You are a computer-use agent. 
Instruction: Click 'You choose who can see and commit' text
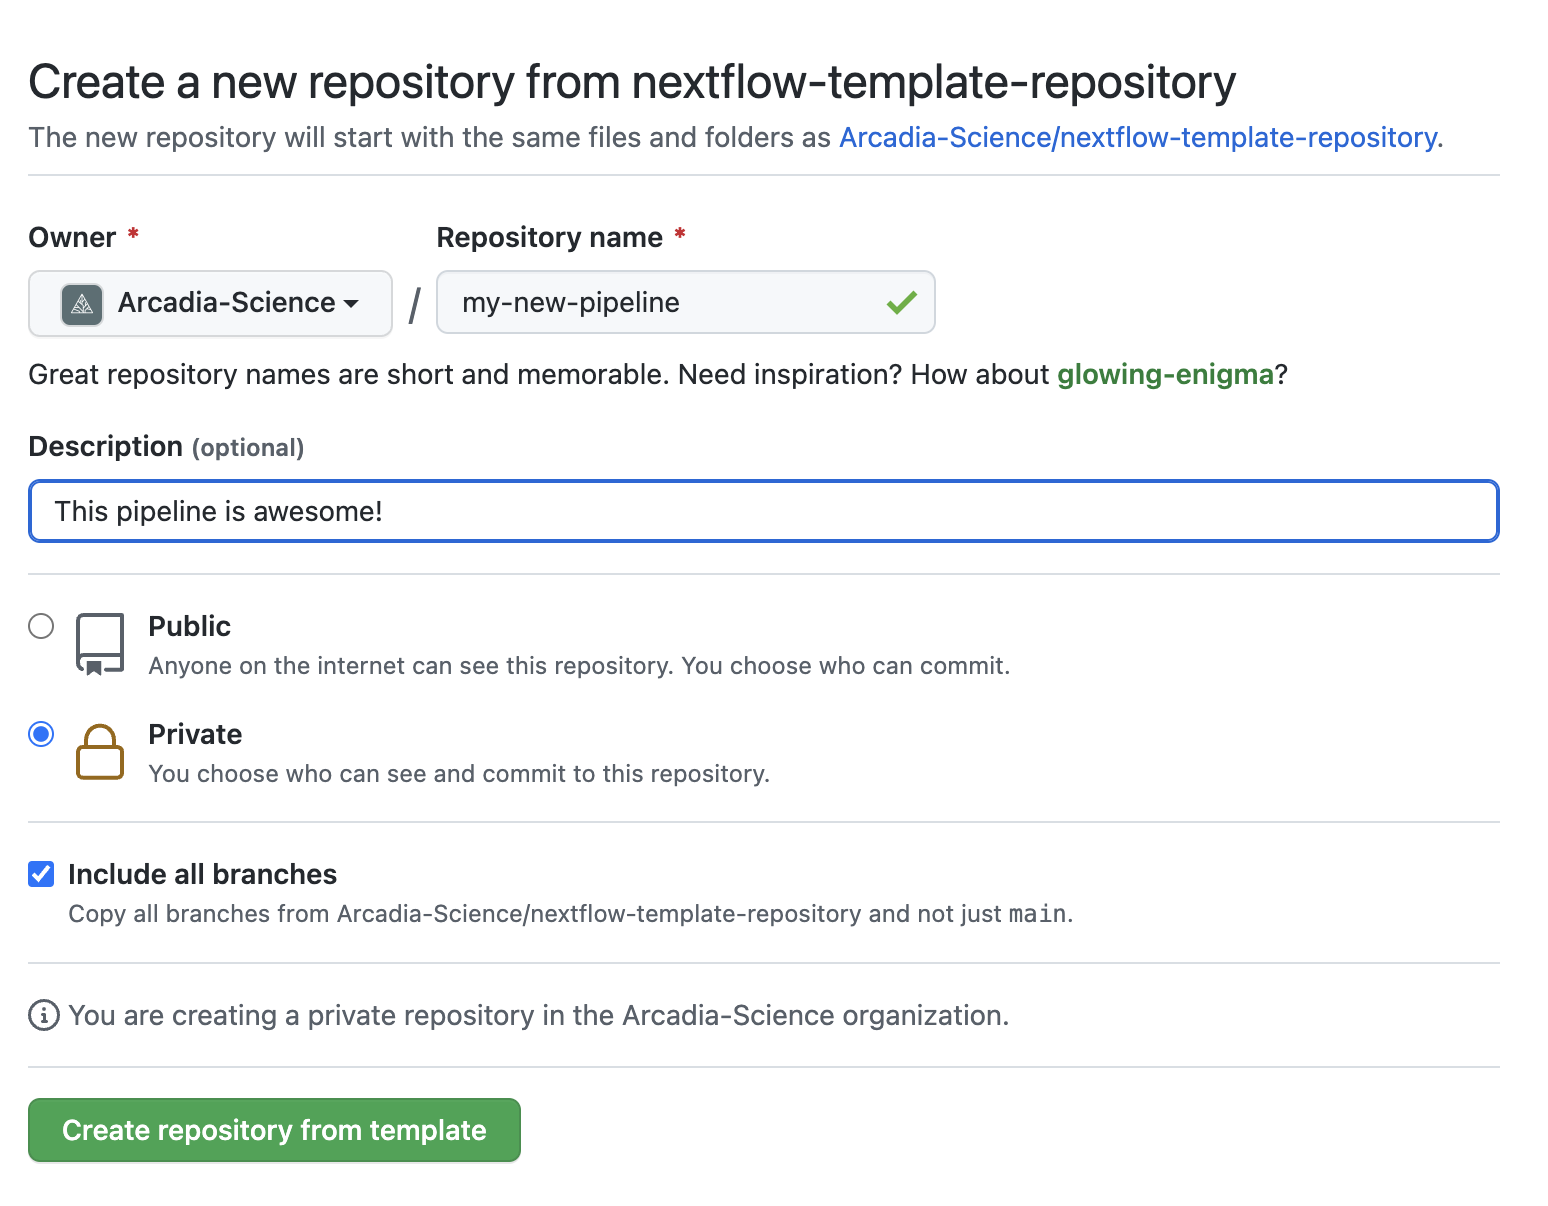(459, 774)
